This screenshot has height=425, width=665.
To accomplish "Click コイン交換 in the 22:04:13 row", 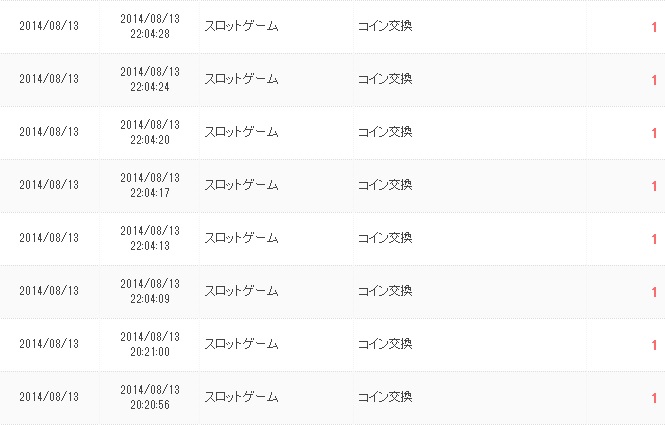I will 384,238.
